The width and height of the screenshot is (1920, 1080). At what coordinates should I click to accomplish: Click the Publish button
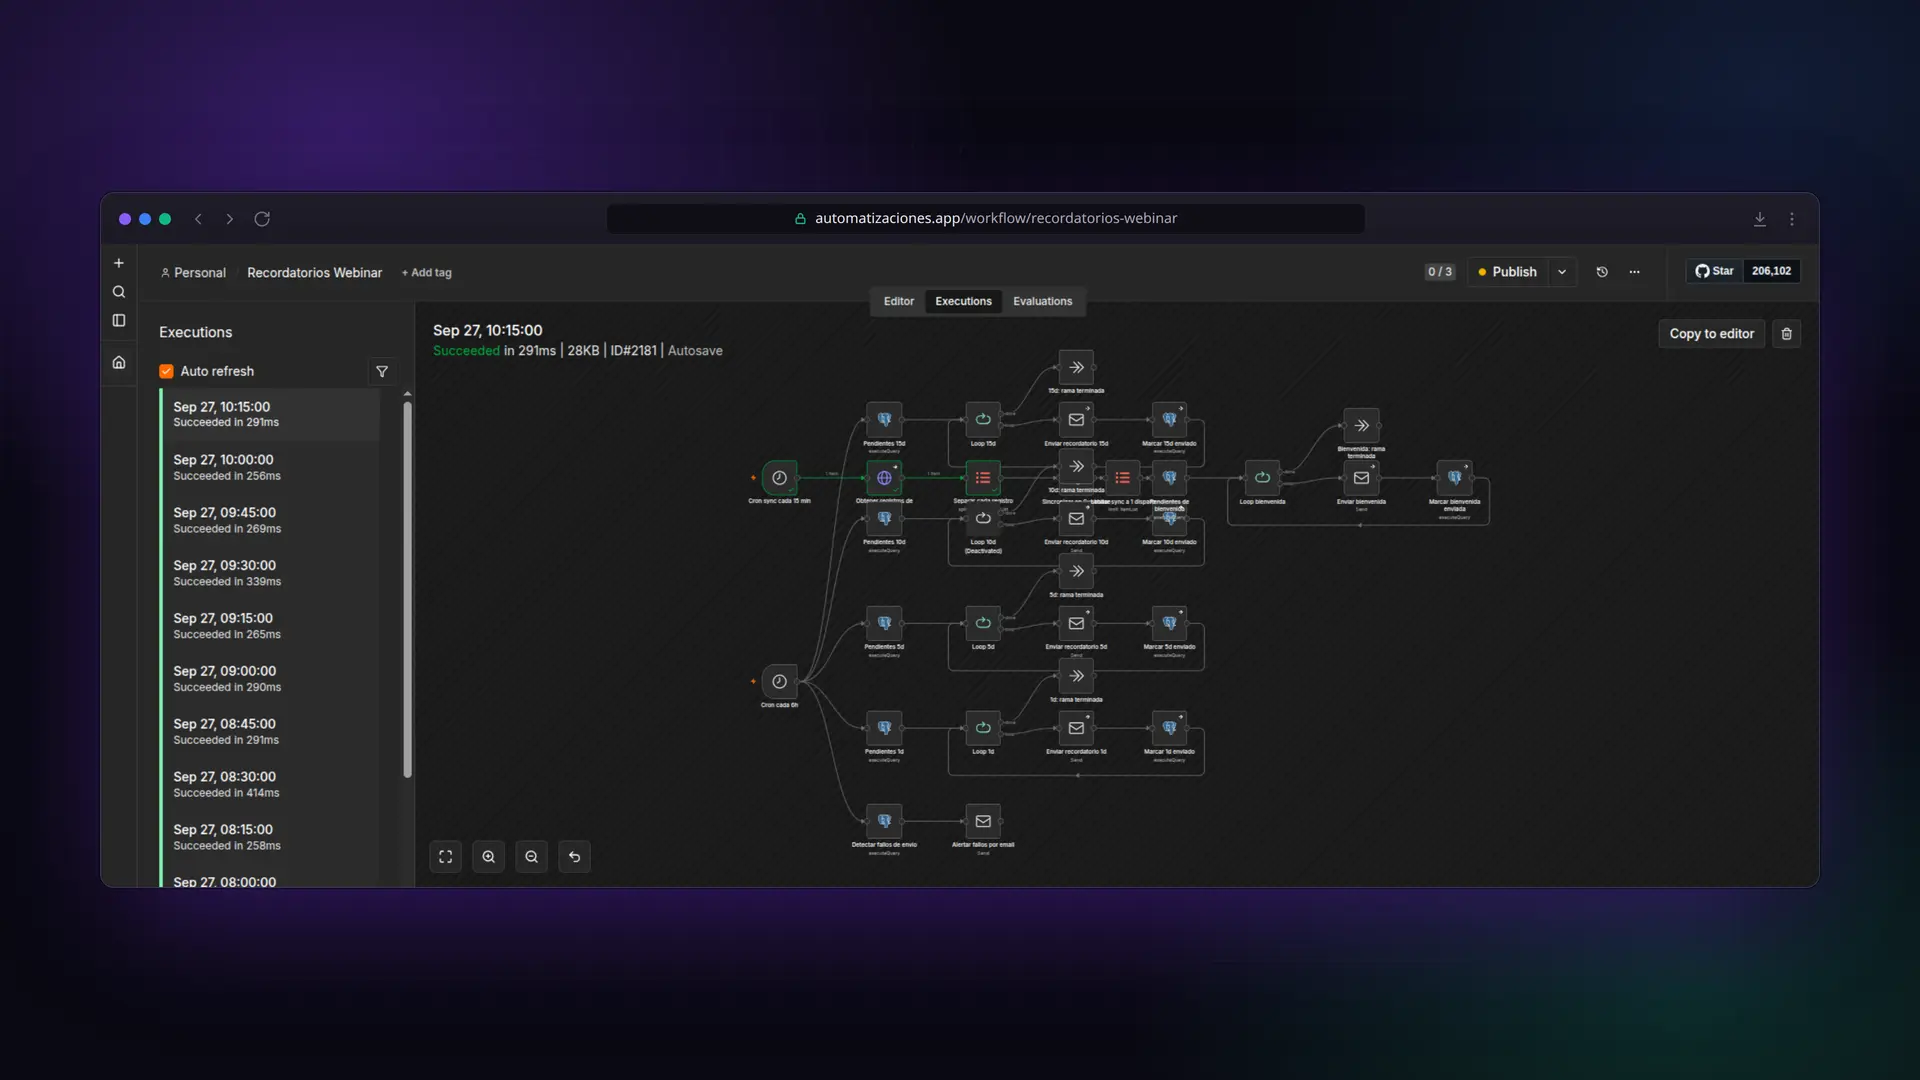[x=1508, y=272]
